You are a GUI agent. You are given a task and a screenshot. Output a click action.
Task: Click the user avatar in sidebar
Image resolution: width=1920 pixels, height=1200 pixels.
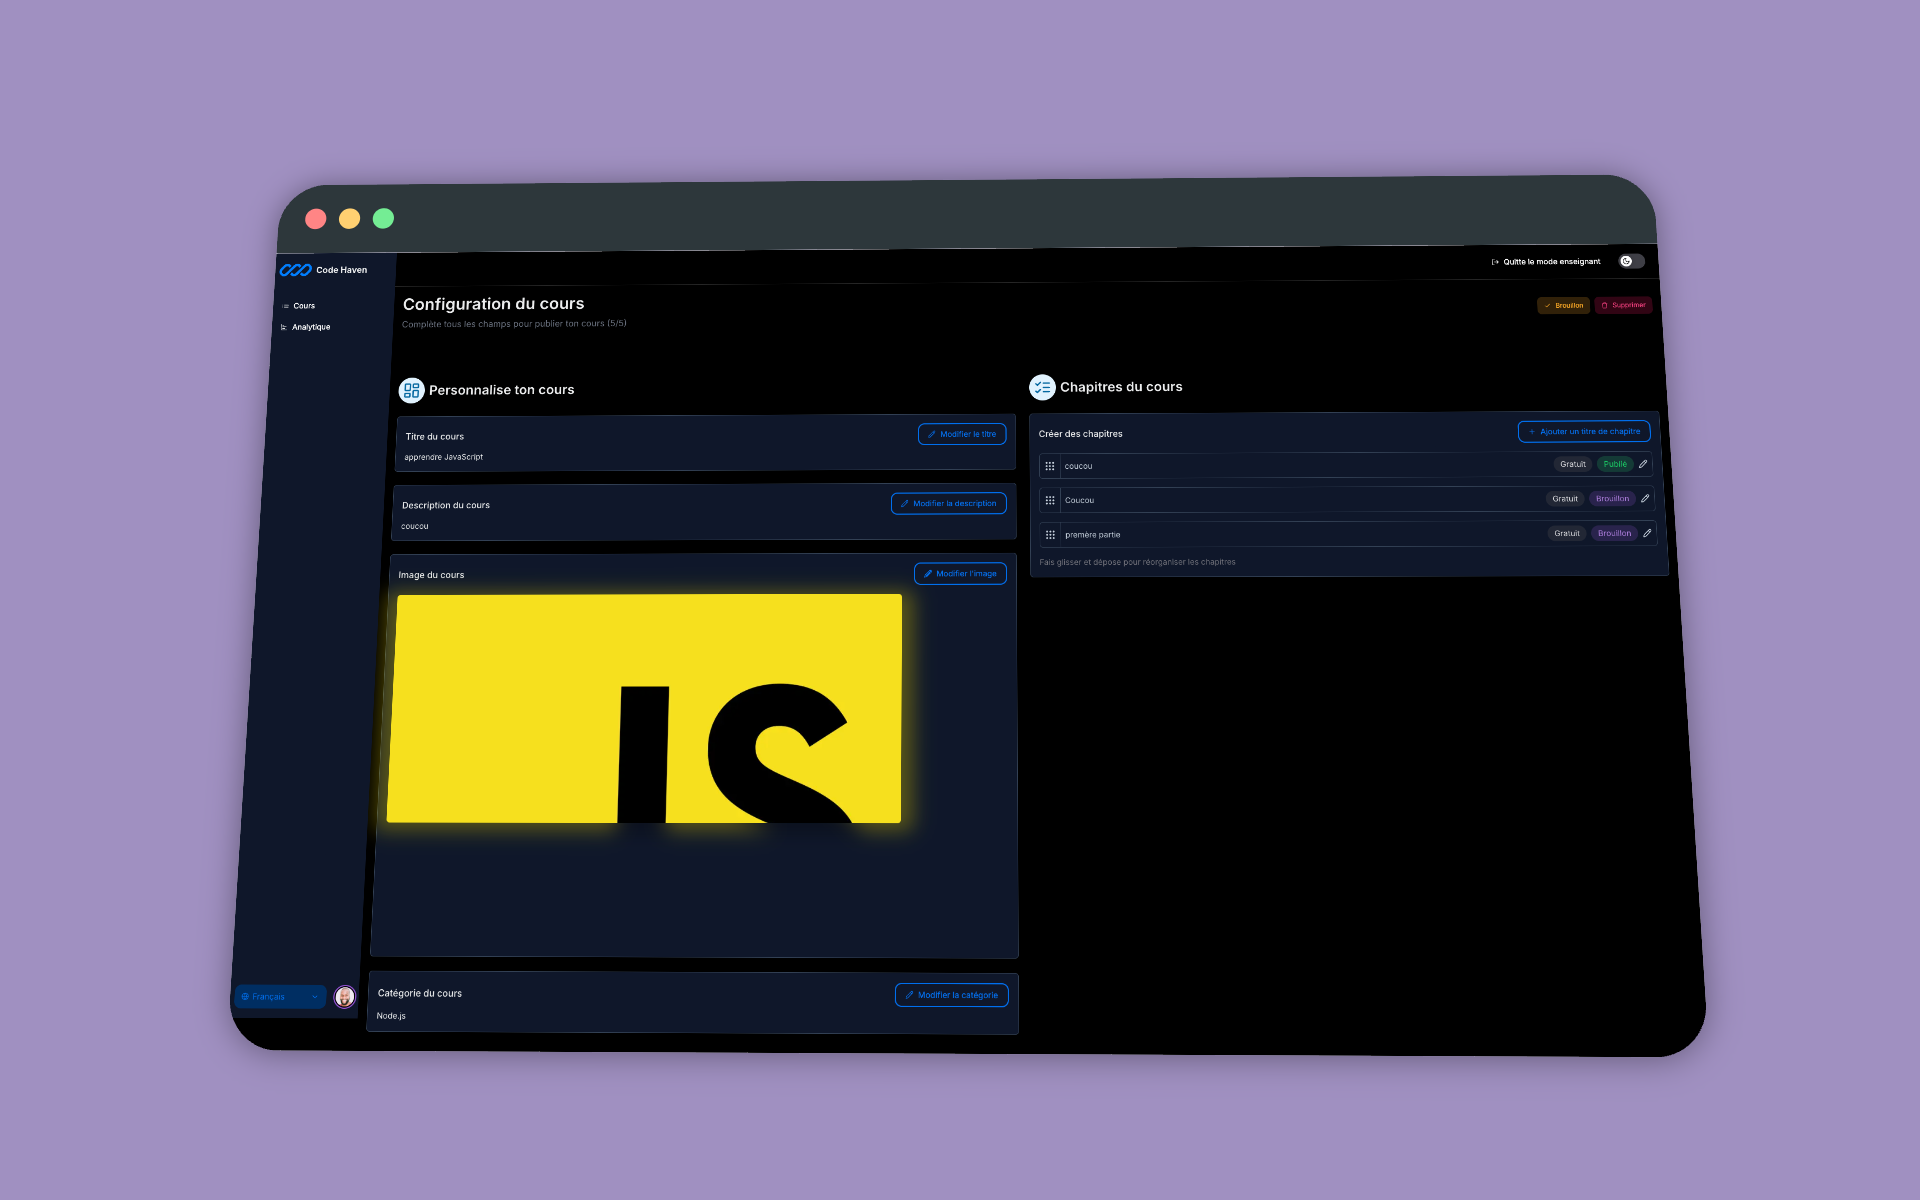tap(345, 996)
